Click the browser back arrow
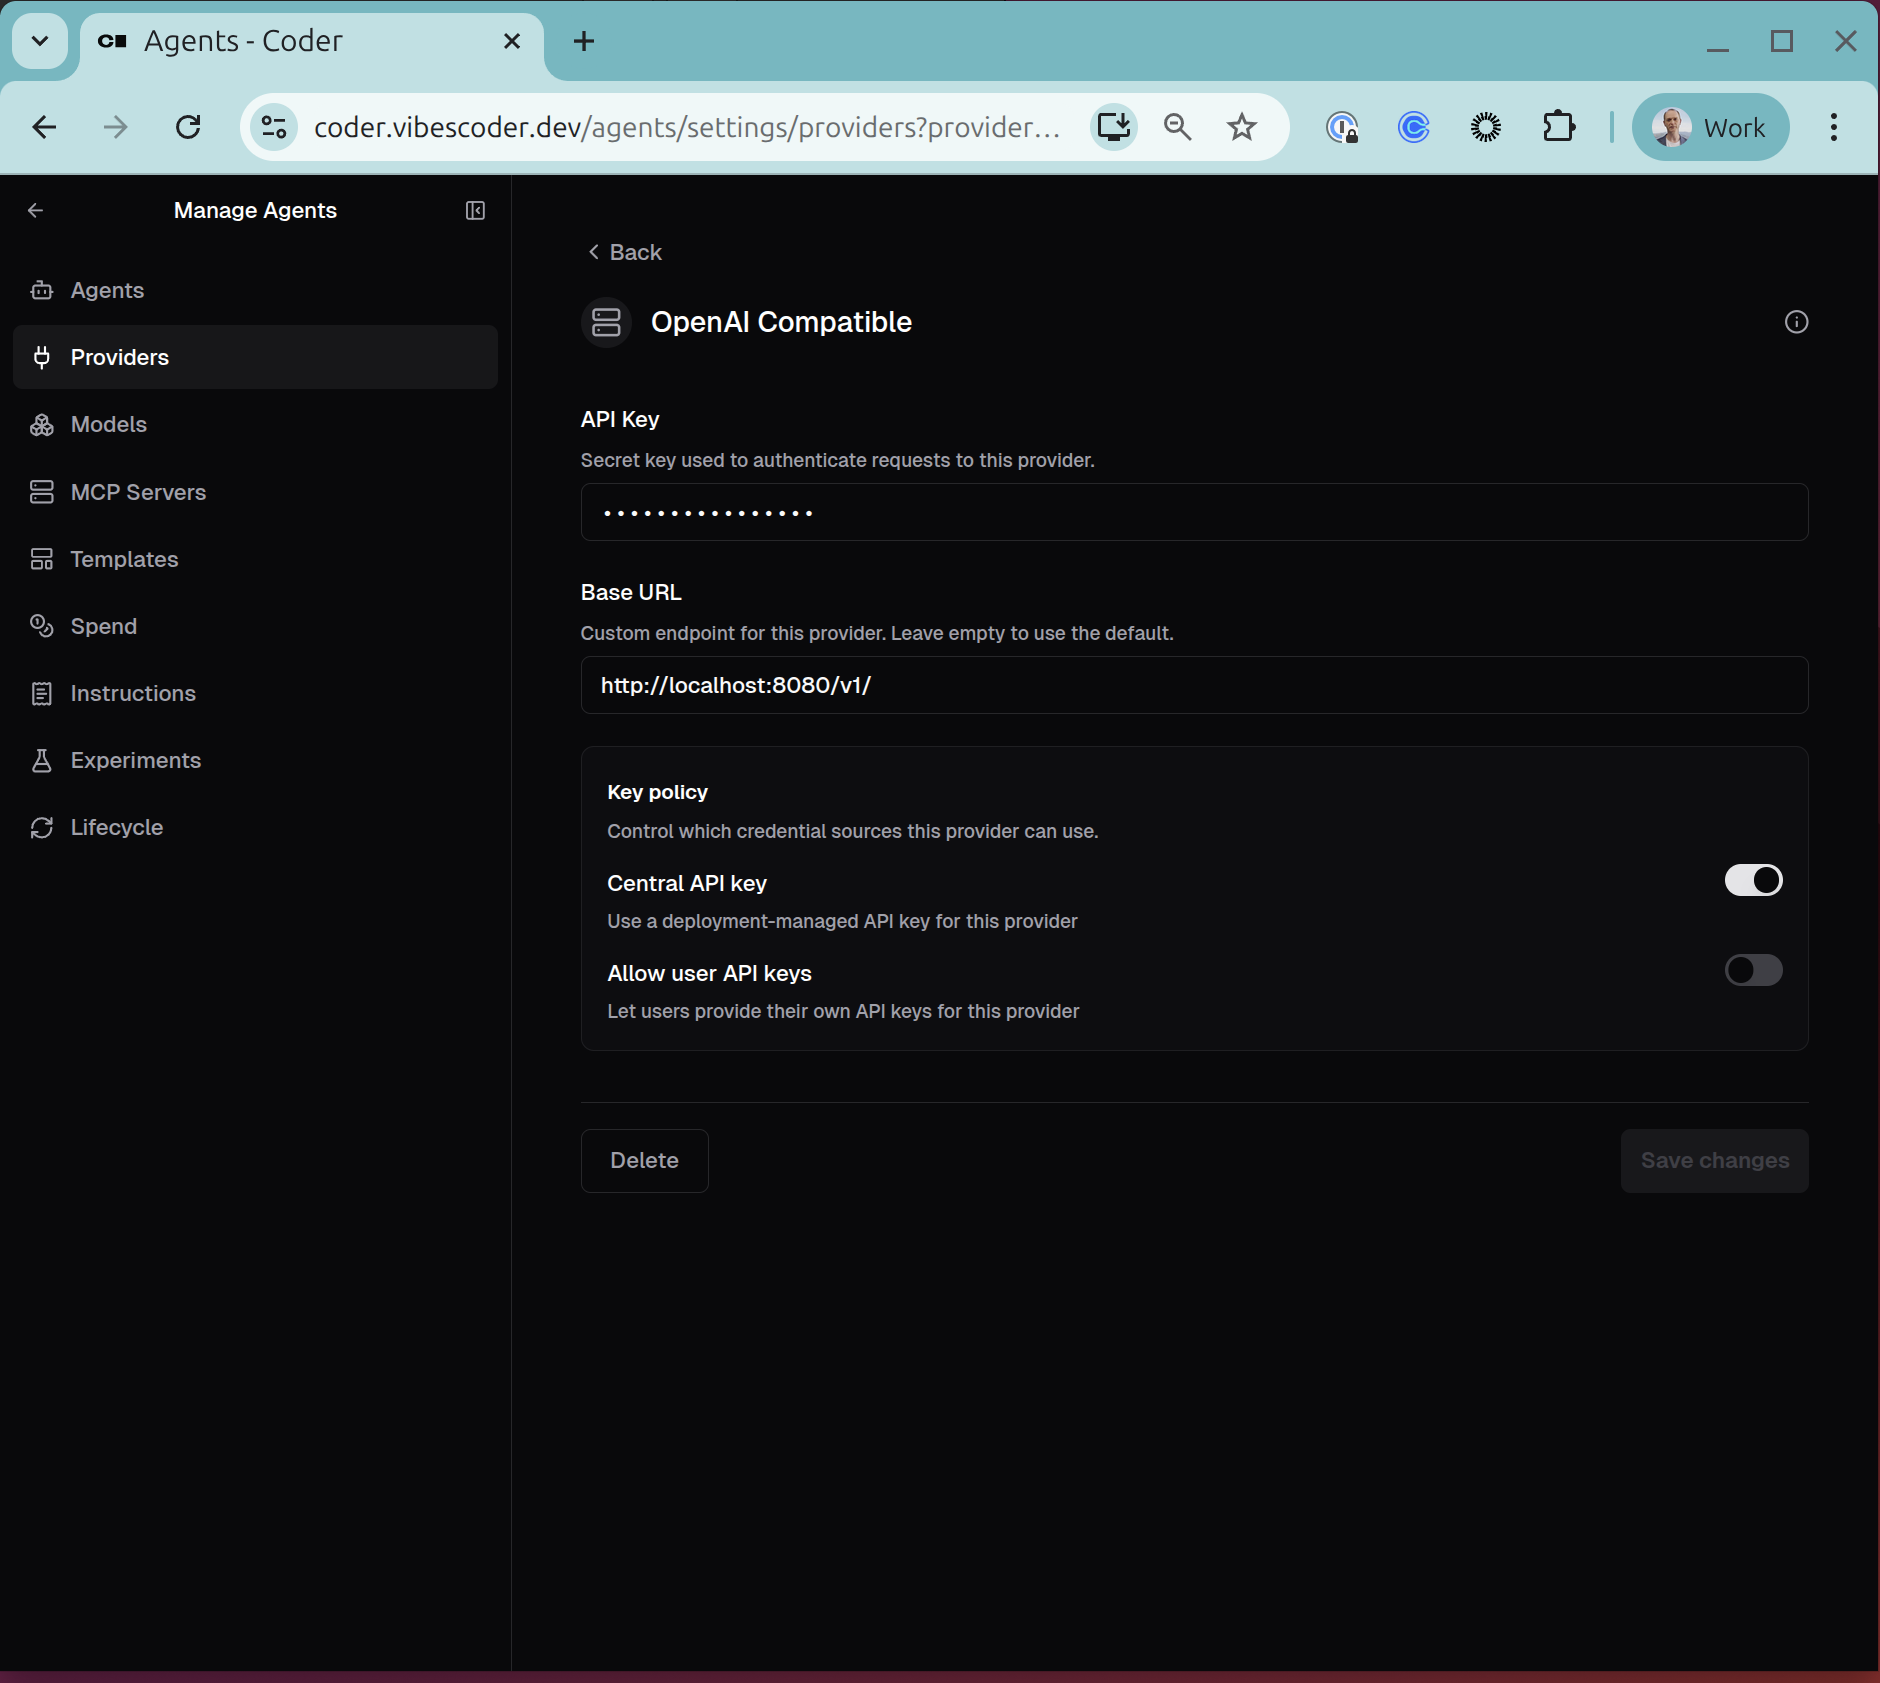 tap(44, 127)
